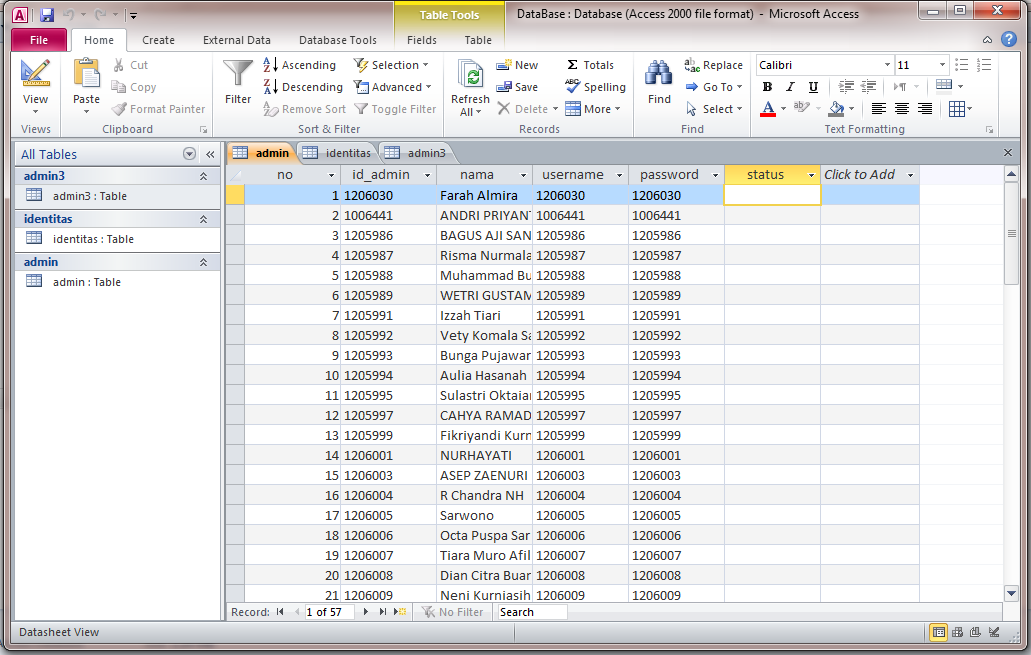Switch to Database Tools ribbon tab
This screenshot has height=655, width=1031.
pyautogui.click(x=337, y=40)
